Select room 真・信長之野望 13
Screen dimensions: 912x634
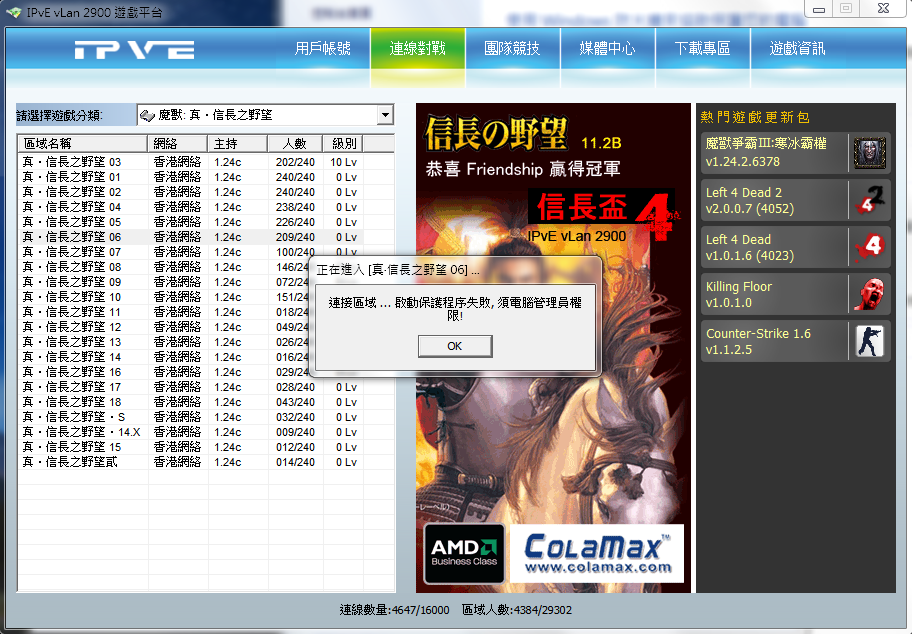pyautogui.click(x=164, y=342)
